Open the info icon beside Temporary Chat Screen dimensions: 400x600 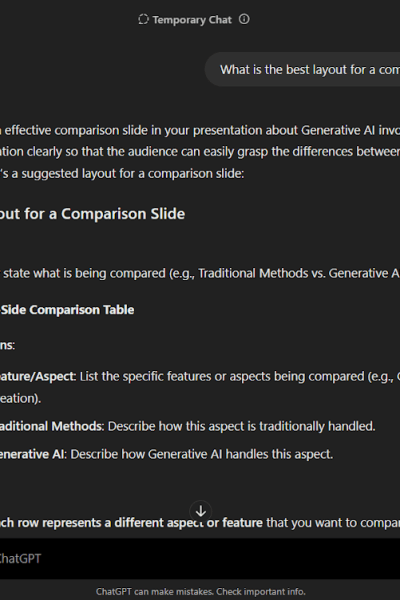pos(244,19)
